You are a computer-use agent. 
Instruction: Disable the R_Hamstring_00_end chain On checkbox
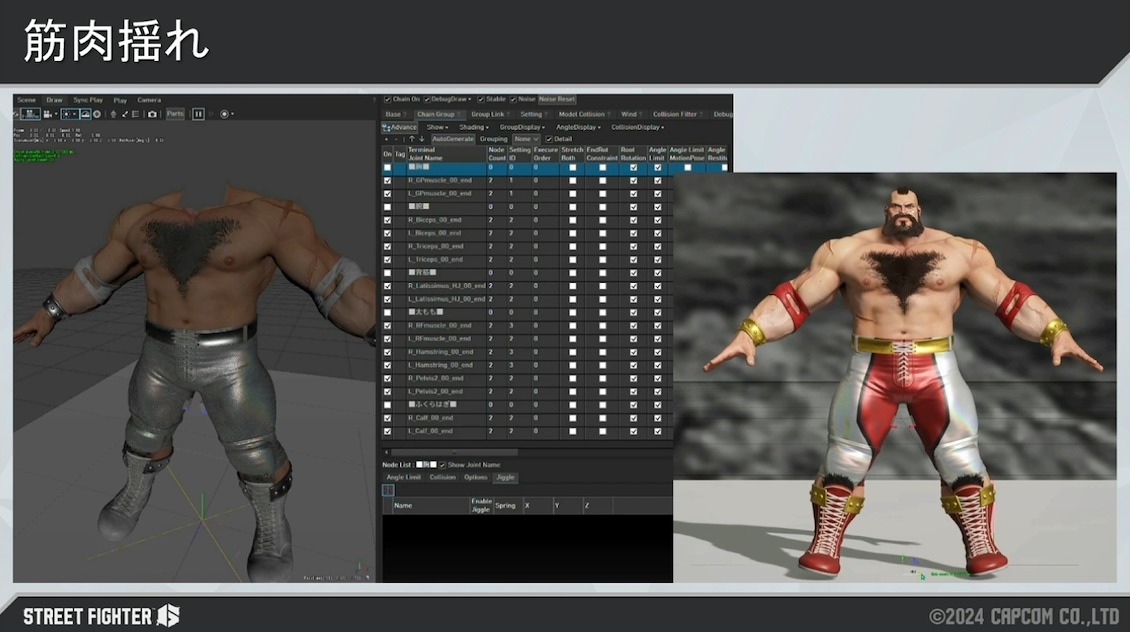coord(388,352)
